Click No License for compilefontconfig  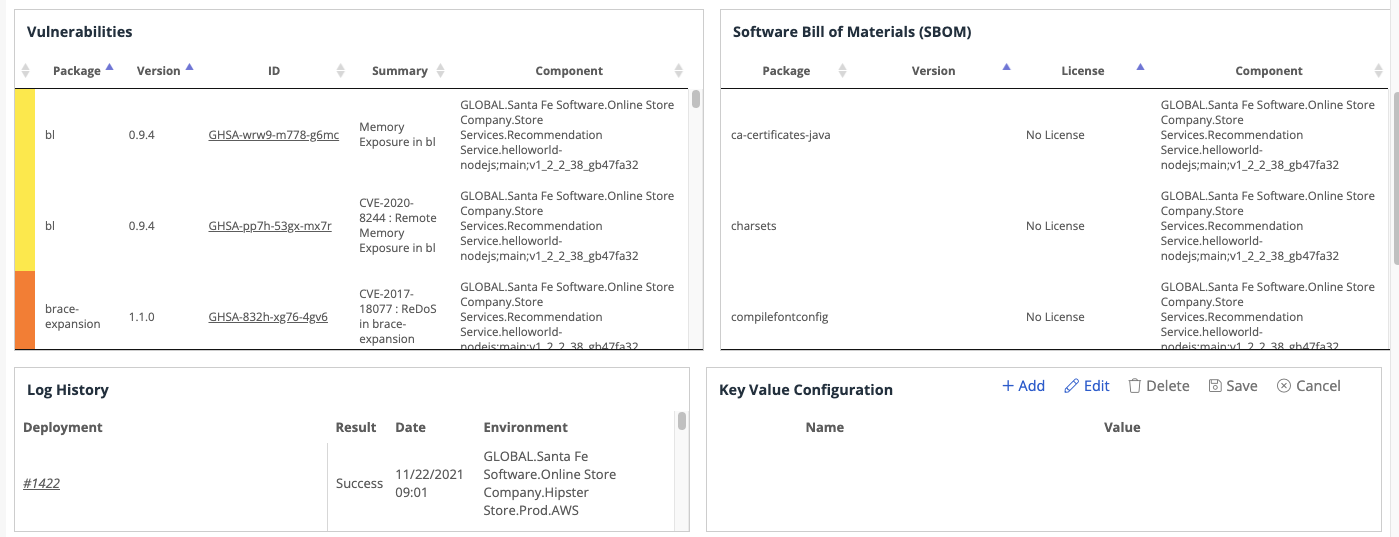coord(1055,317)
